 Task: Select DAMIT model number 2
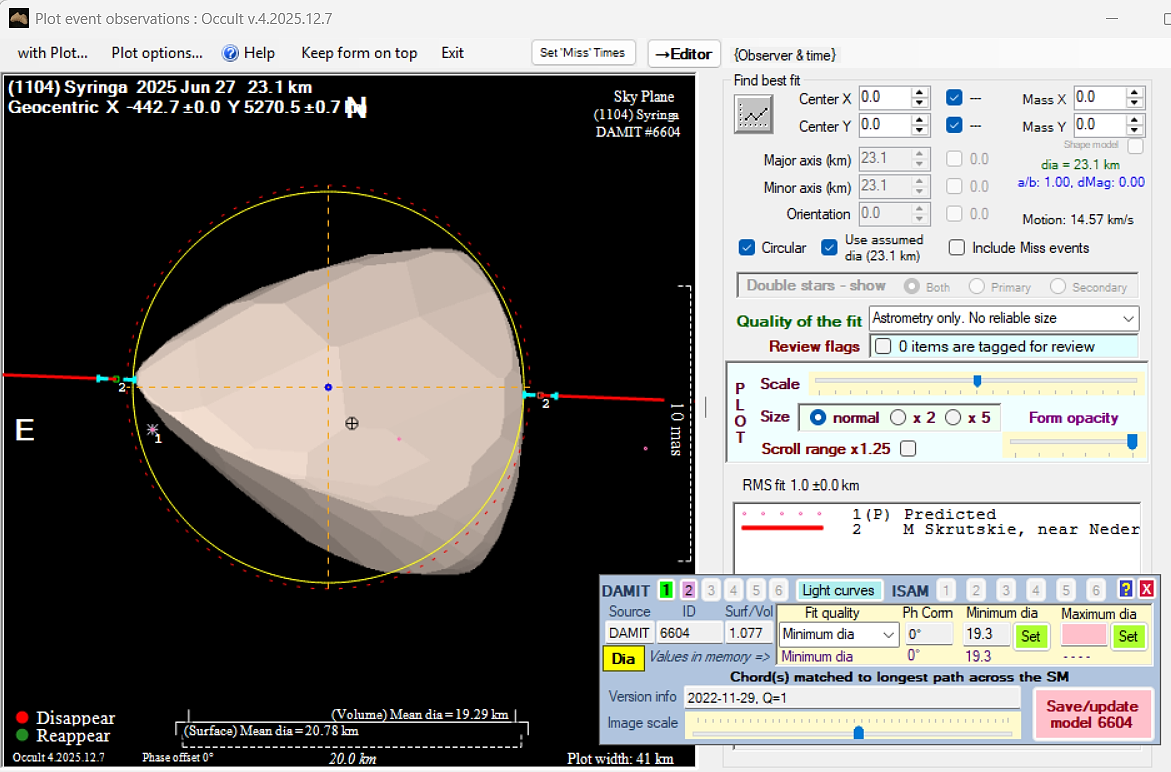click(688, 590)
